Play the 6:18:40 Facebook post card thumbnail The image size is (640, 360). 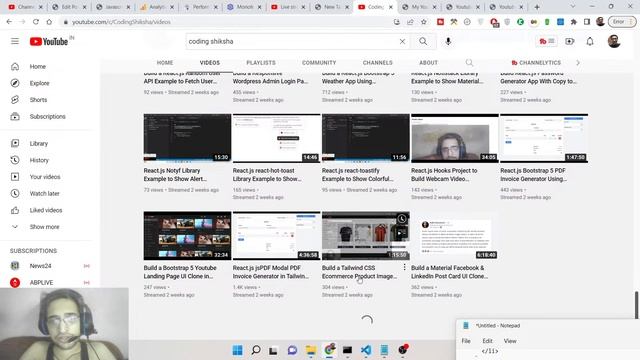[x=455, y=236]
